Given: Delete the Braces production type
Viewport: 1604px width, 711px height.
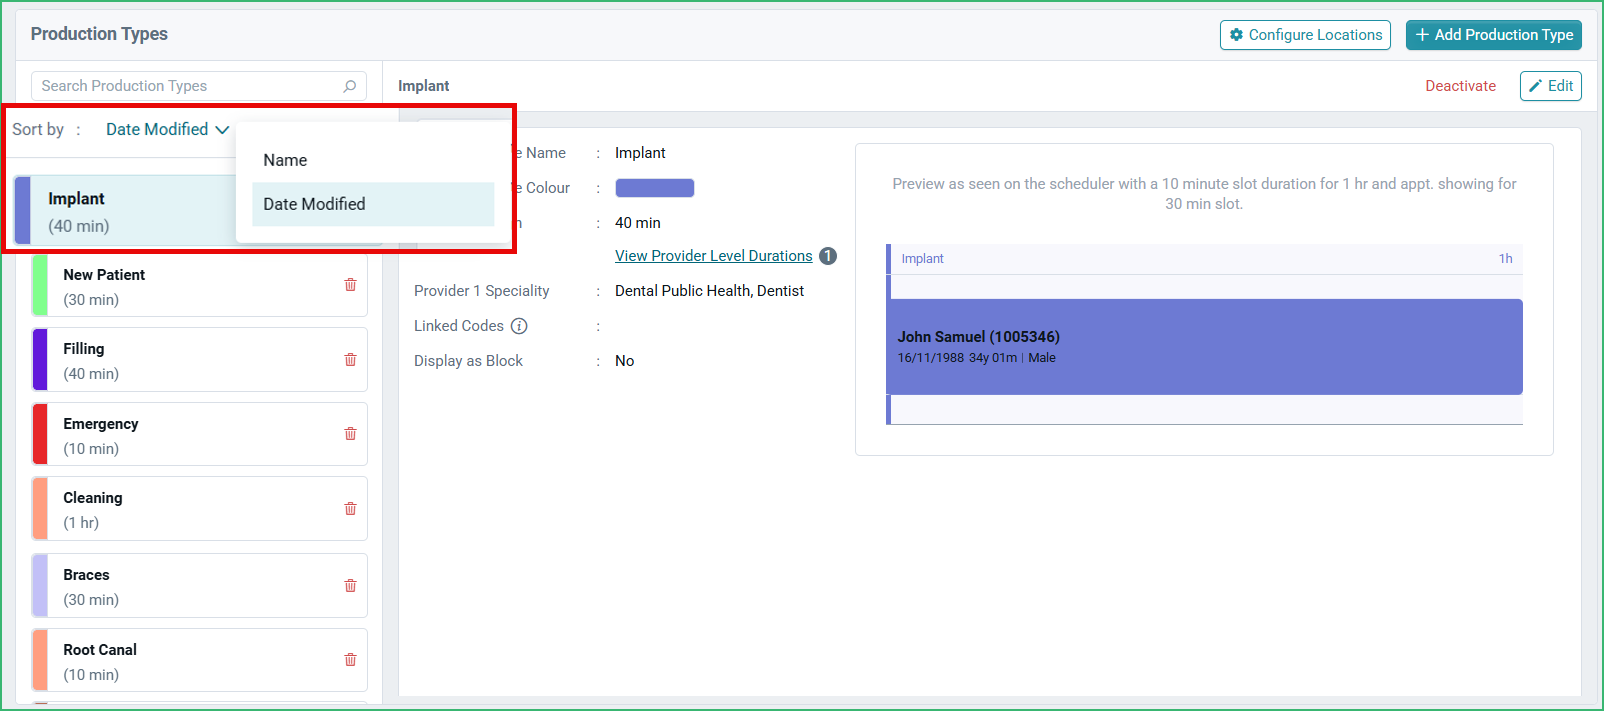Looking at the screenshot, I should point(350,586).
